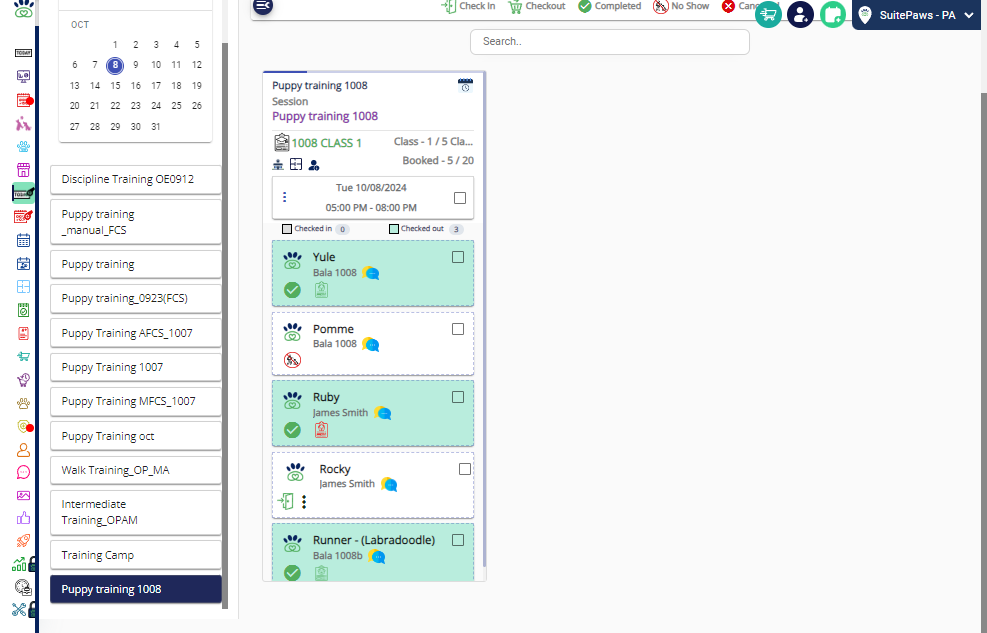This screenshot has width=987, height=633.
Task: Select the checkbox on Runner - (Labradoodle) card
Action: point(458,540)
